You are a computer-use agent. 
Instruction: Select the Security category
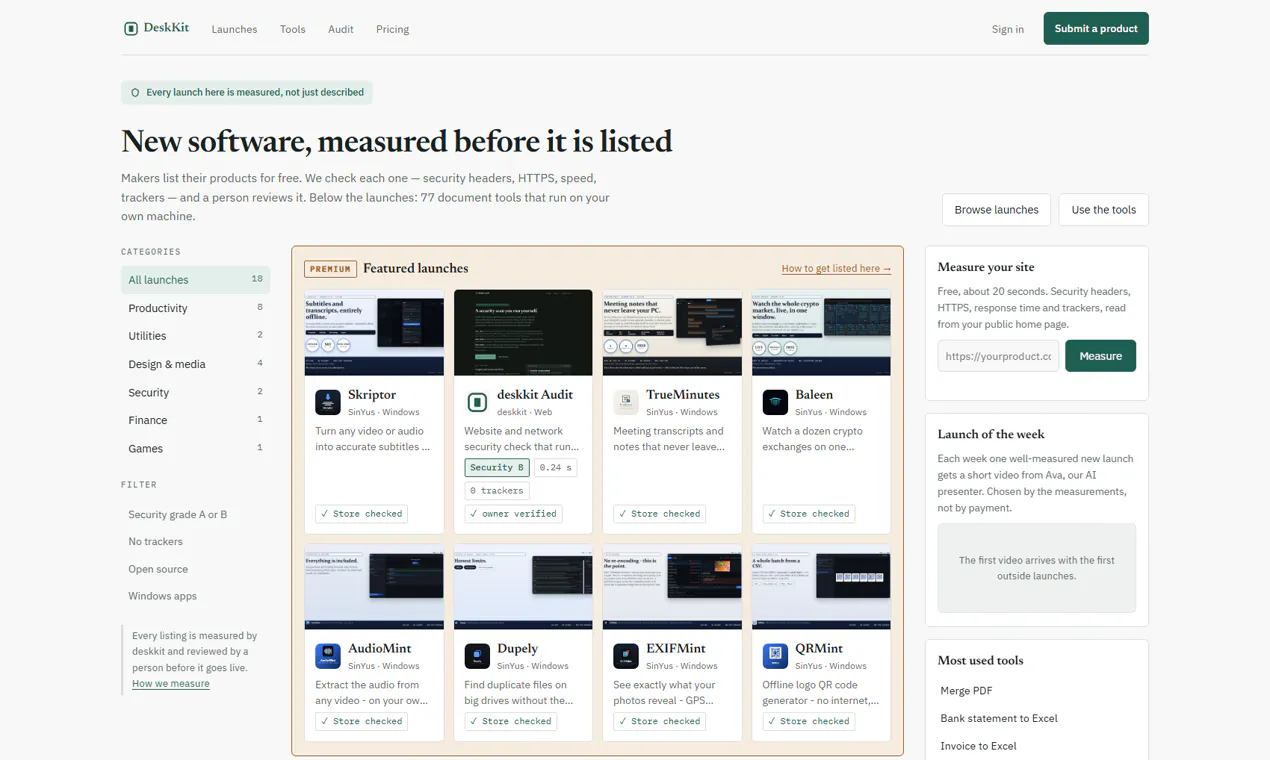click(x=195, y=392)
